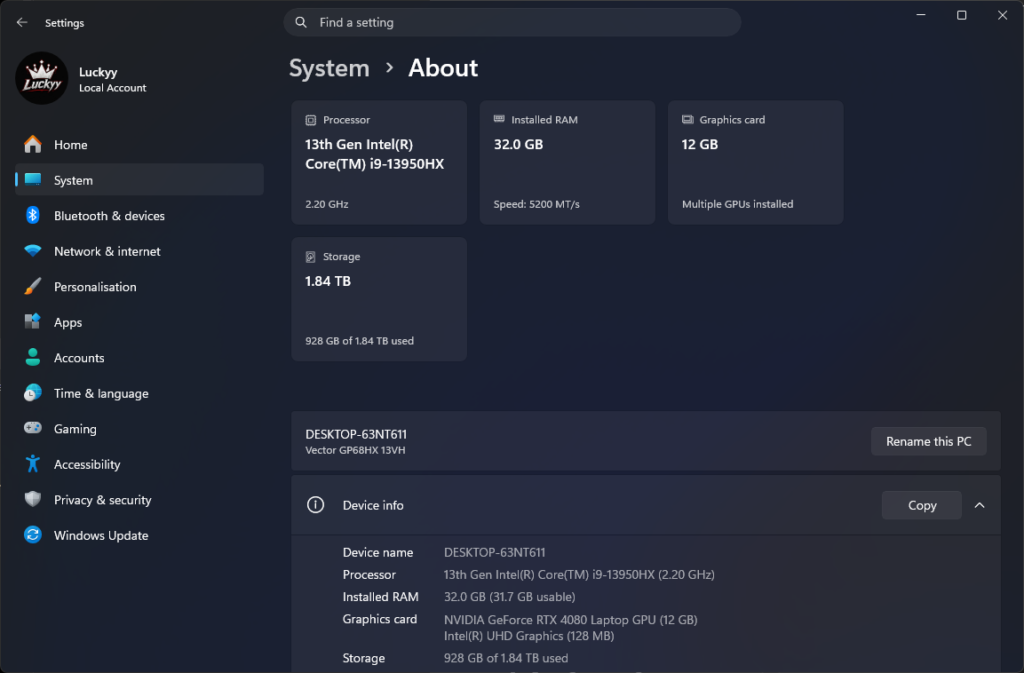Open Apps settings

[x=139, y=322]
